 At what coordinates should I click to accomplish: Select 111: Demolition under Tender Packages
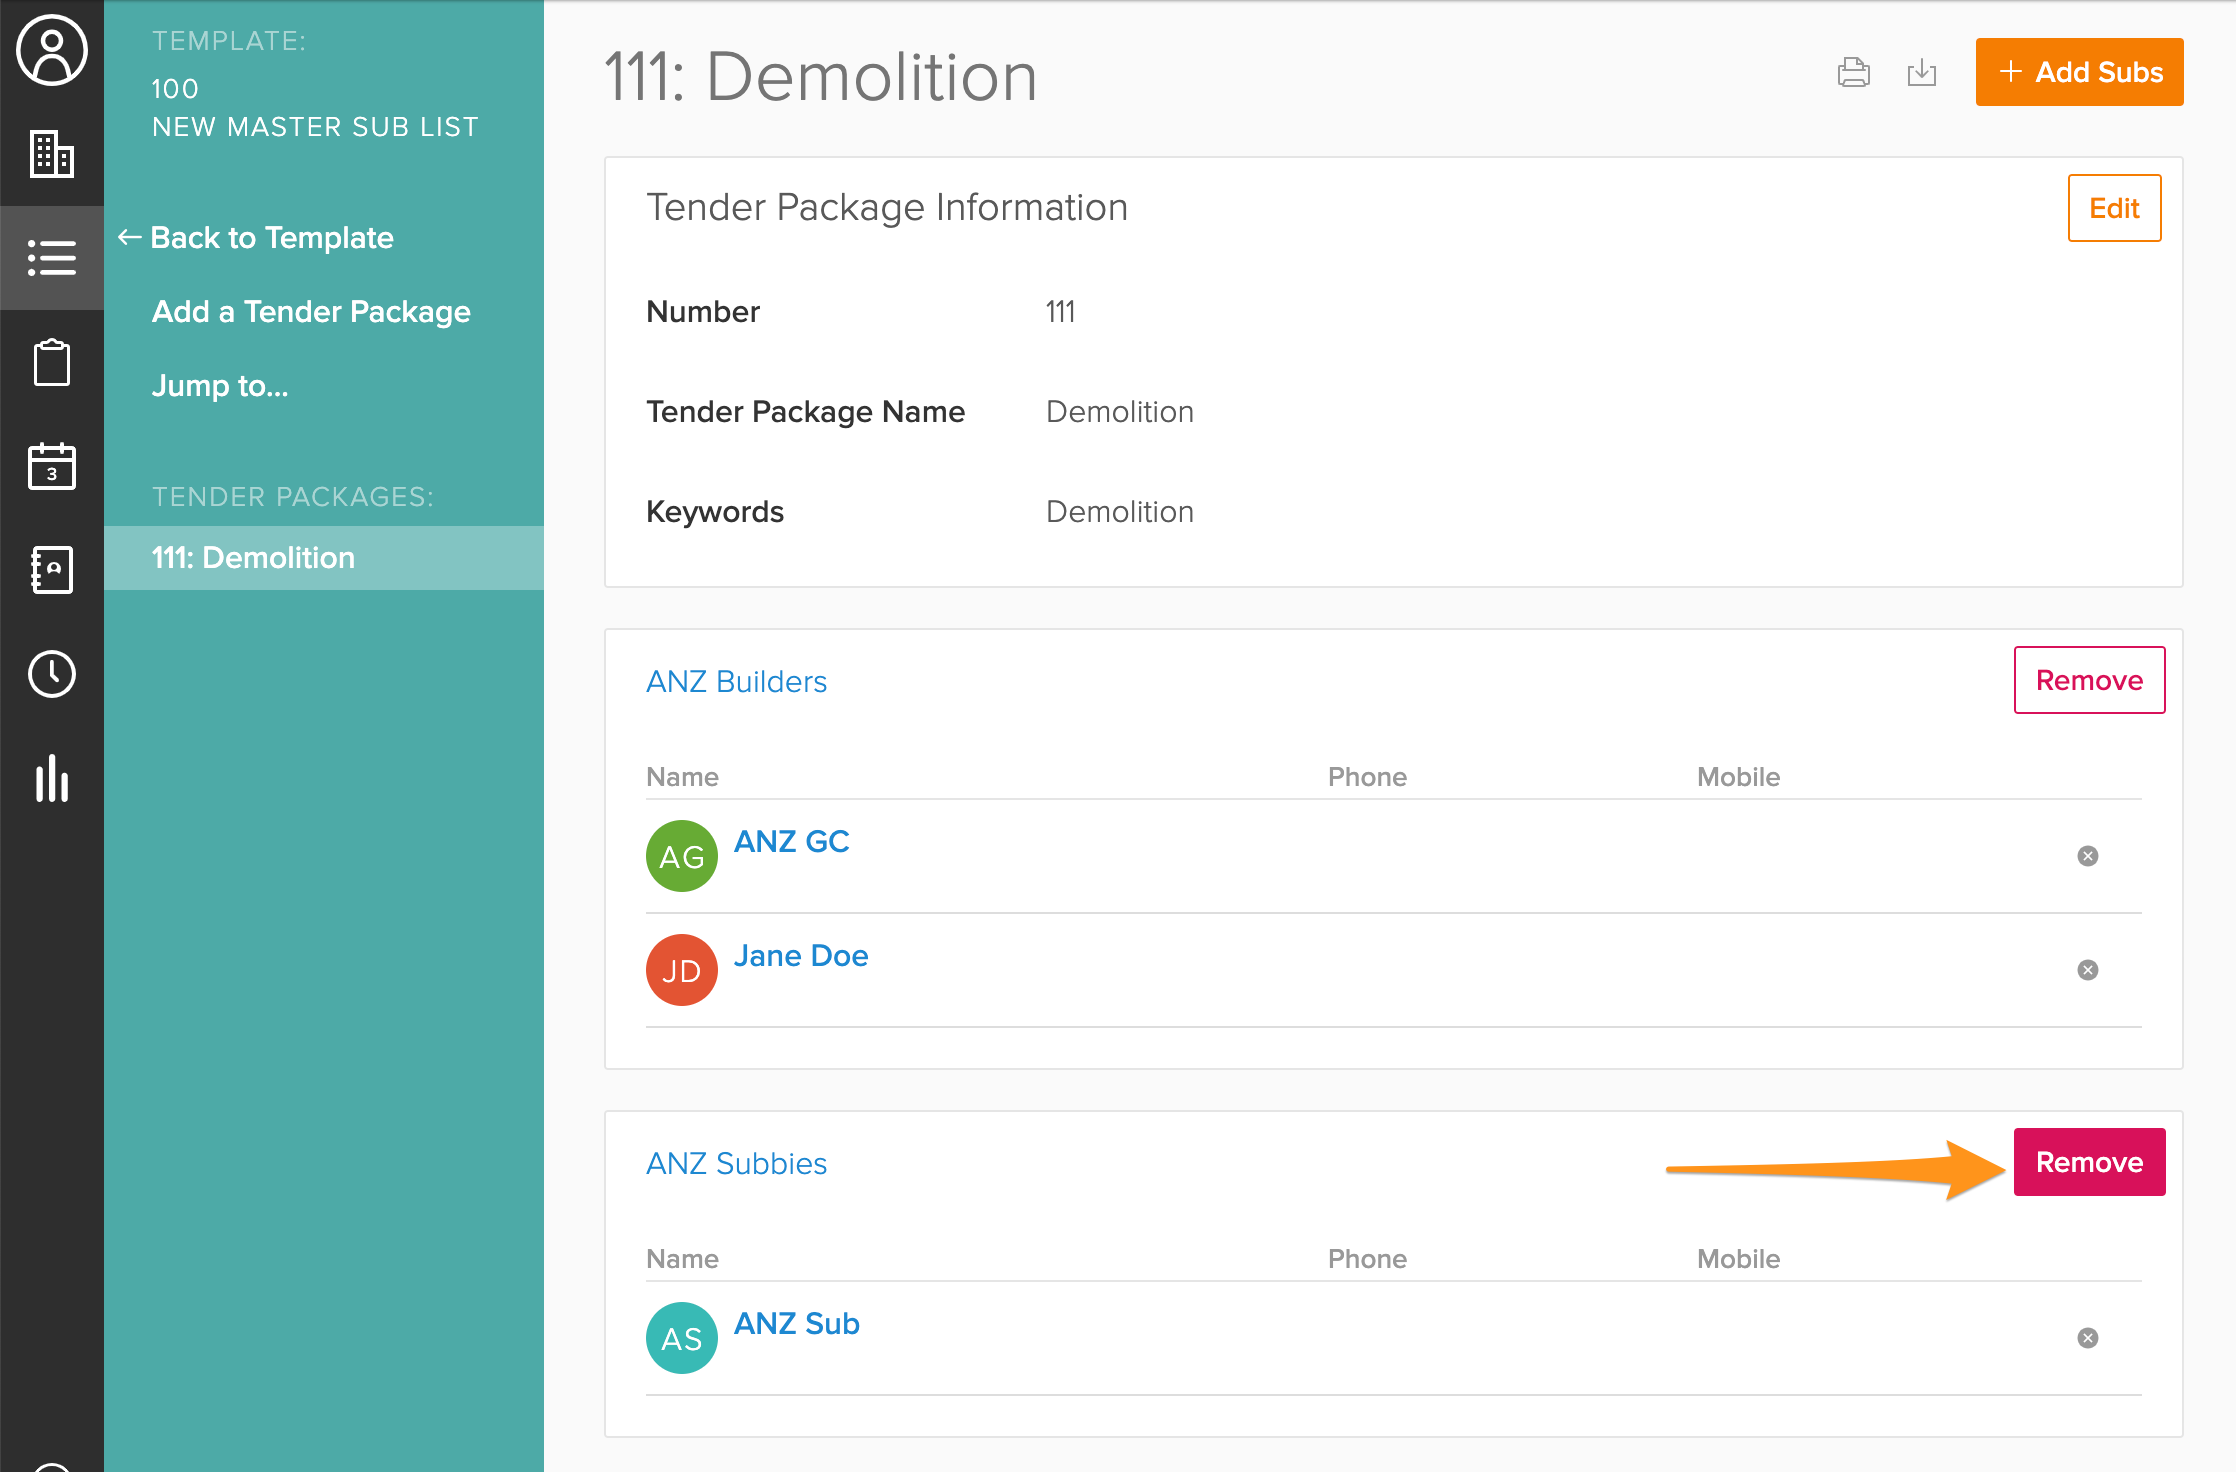pos(252,557)
